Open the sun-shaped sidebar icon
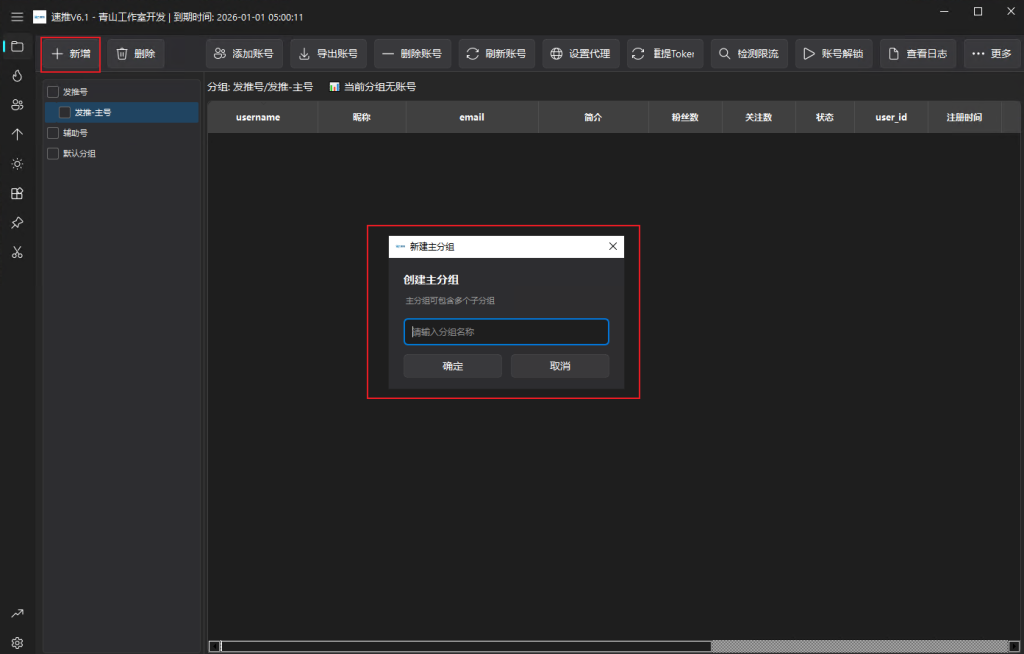Viewport: 1024px width, 654px height. pyautogui.click(x=17, y=164)
